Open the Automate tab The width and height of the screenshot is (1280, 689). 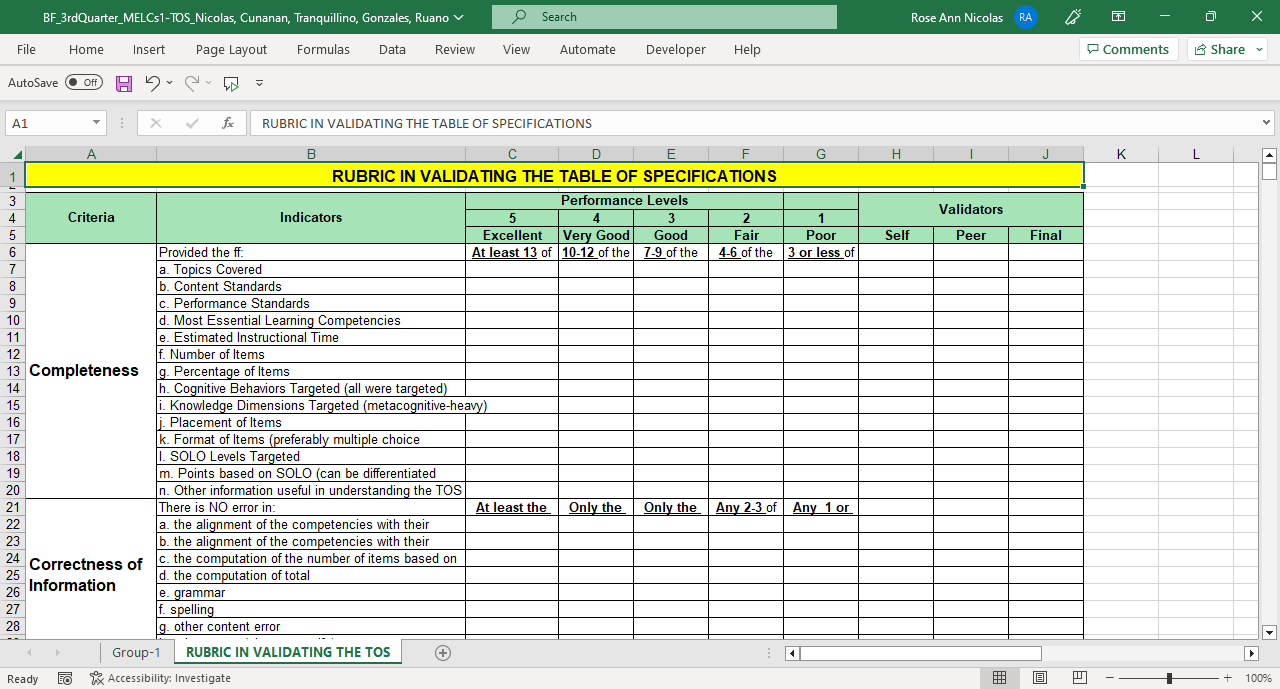tap(588, 49)
